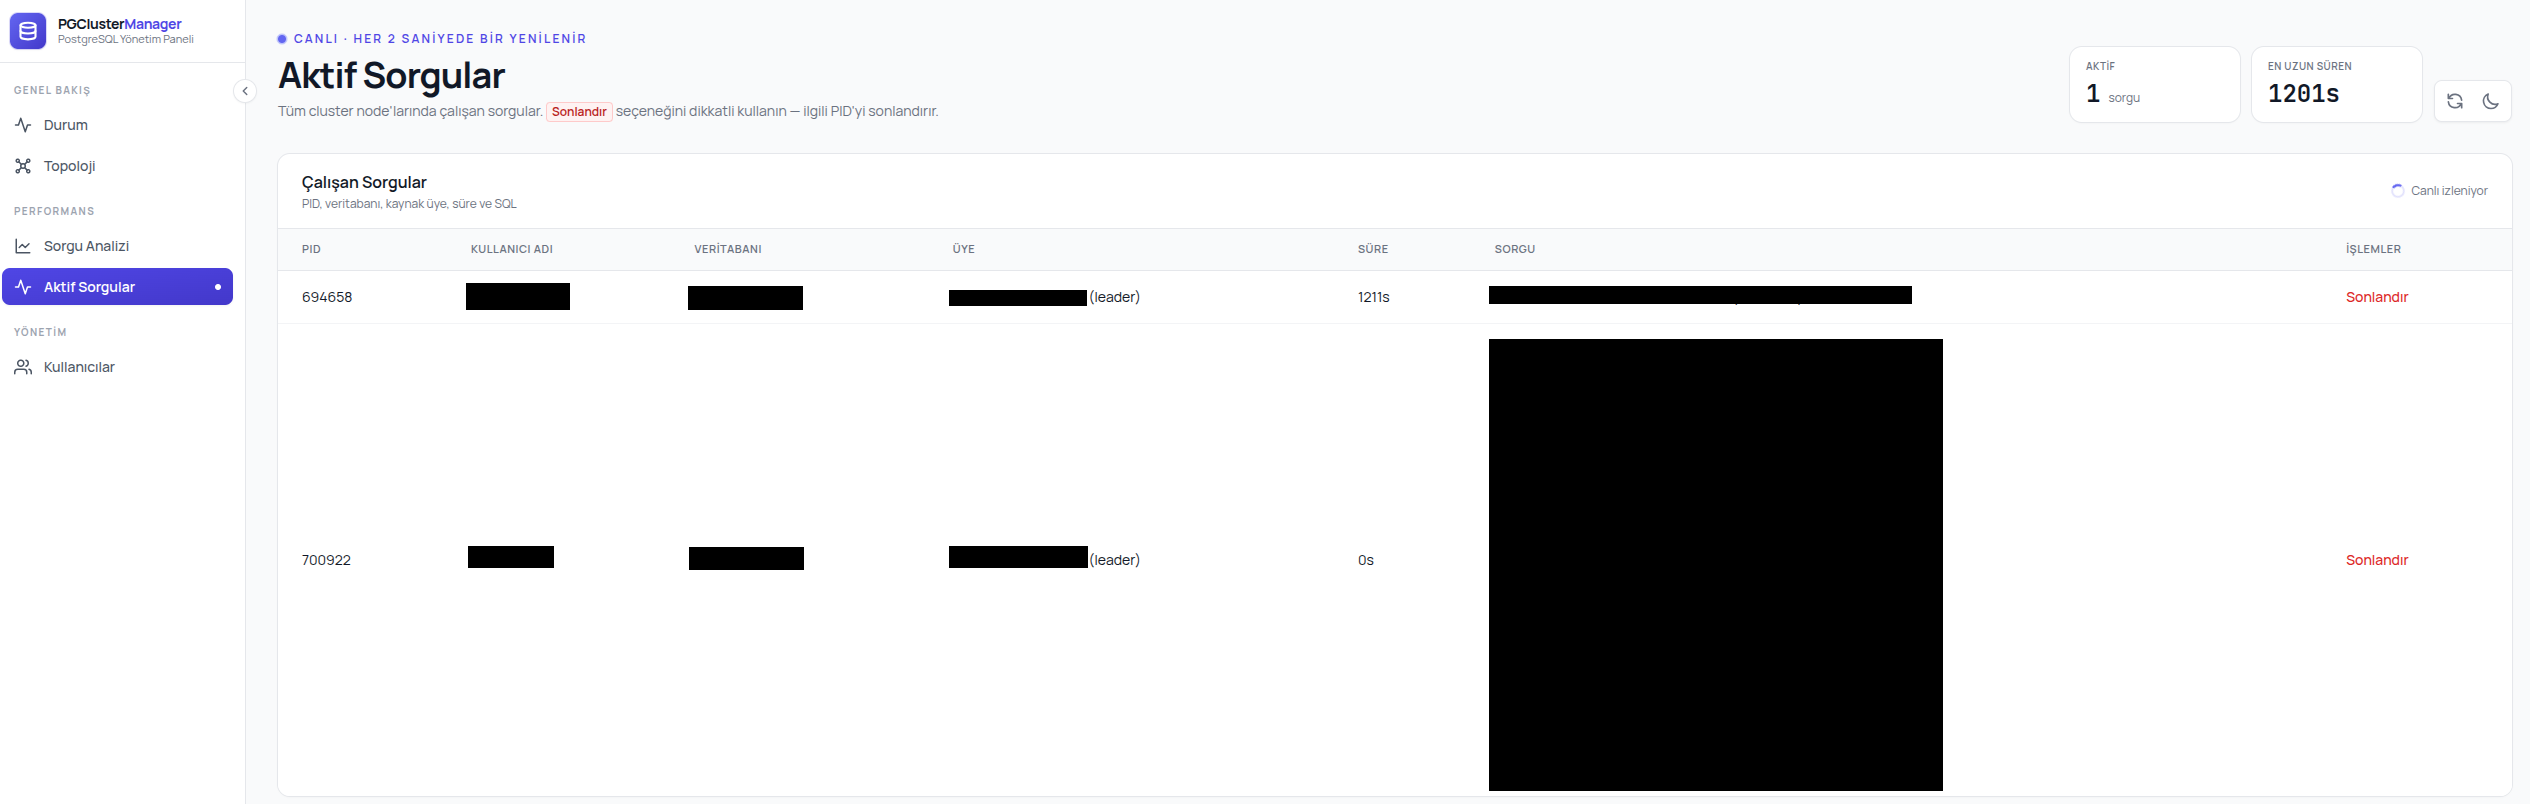Collapse the sidebar with the chevron button

245,91
